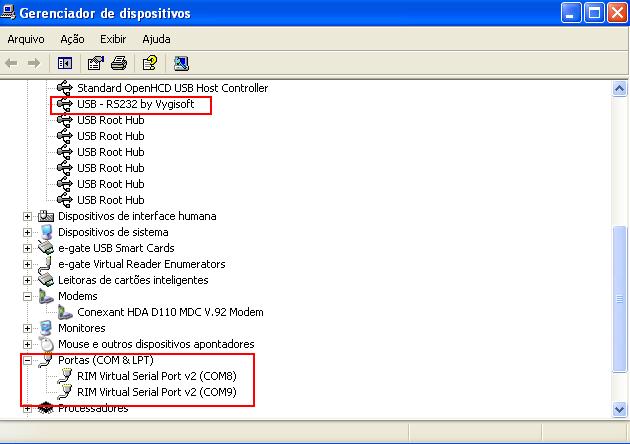Image resolution: width=630 pixels, height=444 pixels.
Task: Open the Arquivo menu
Action: click(26, 39)
